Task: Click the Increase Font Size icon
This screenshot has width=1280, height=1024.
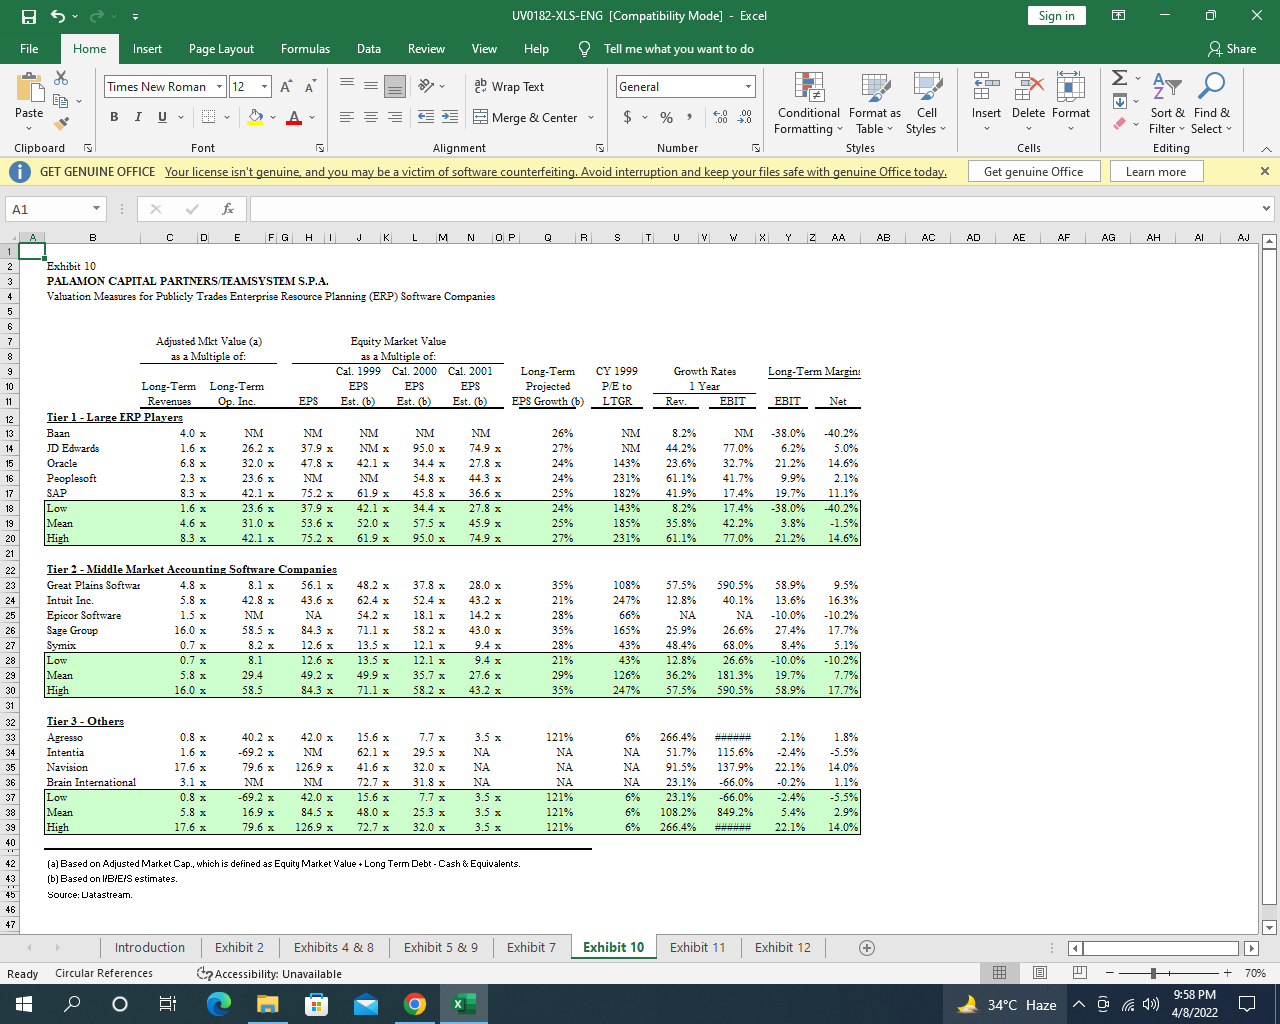Action: point(287,87)
